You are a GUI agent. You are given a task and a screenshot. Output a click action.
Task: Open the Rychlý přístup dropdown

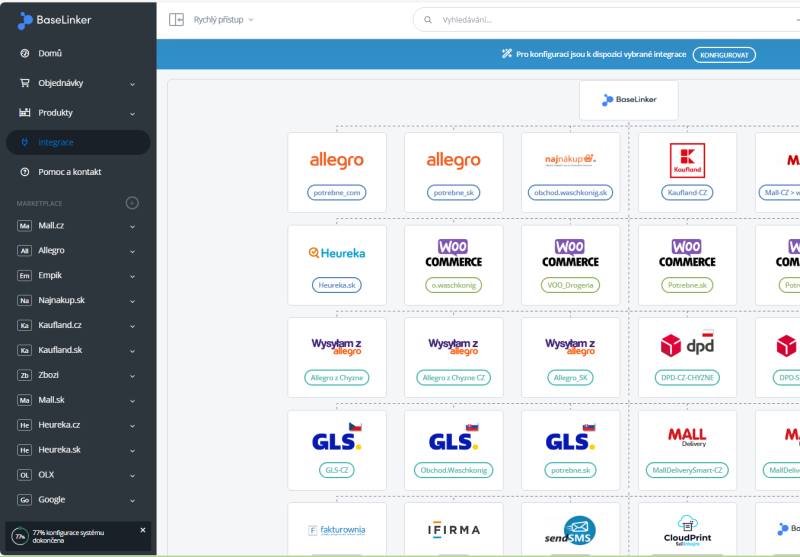tap(223, 20)
